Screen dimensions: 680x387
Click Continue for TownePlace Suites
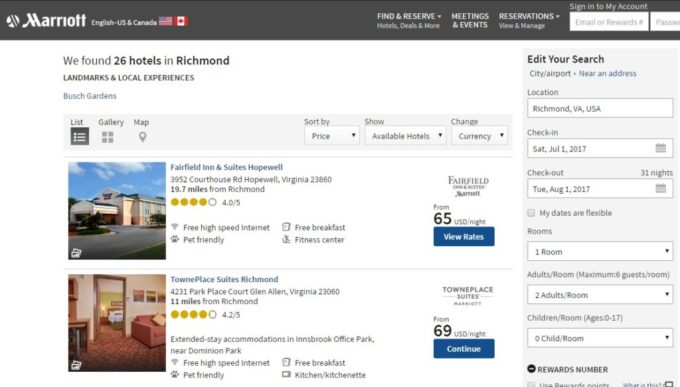464,348
